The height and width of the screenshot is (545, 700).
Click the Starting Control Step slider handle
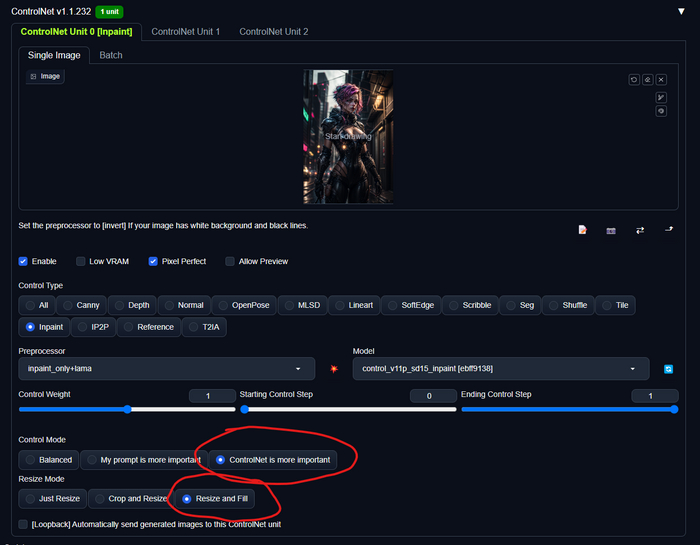click(244, 409)
